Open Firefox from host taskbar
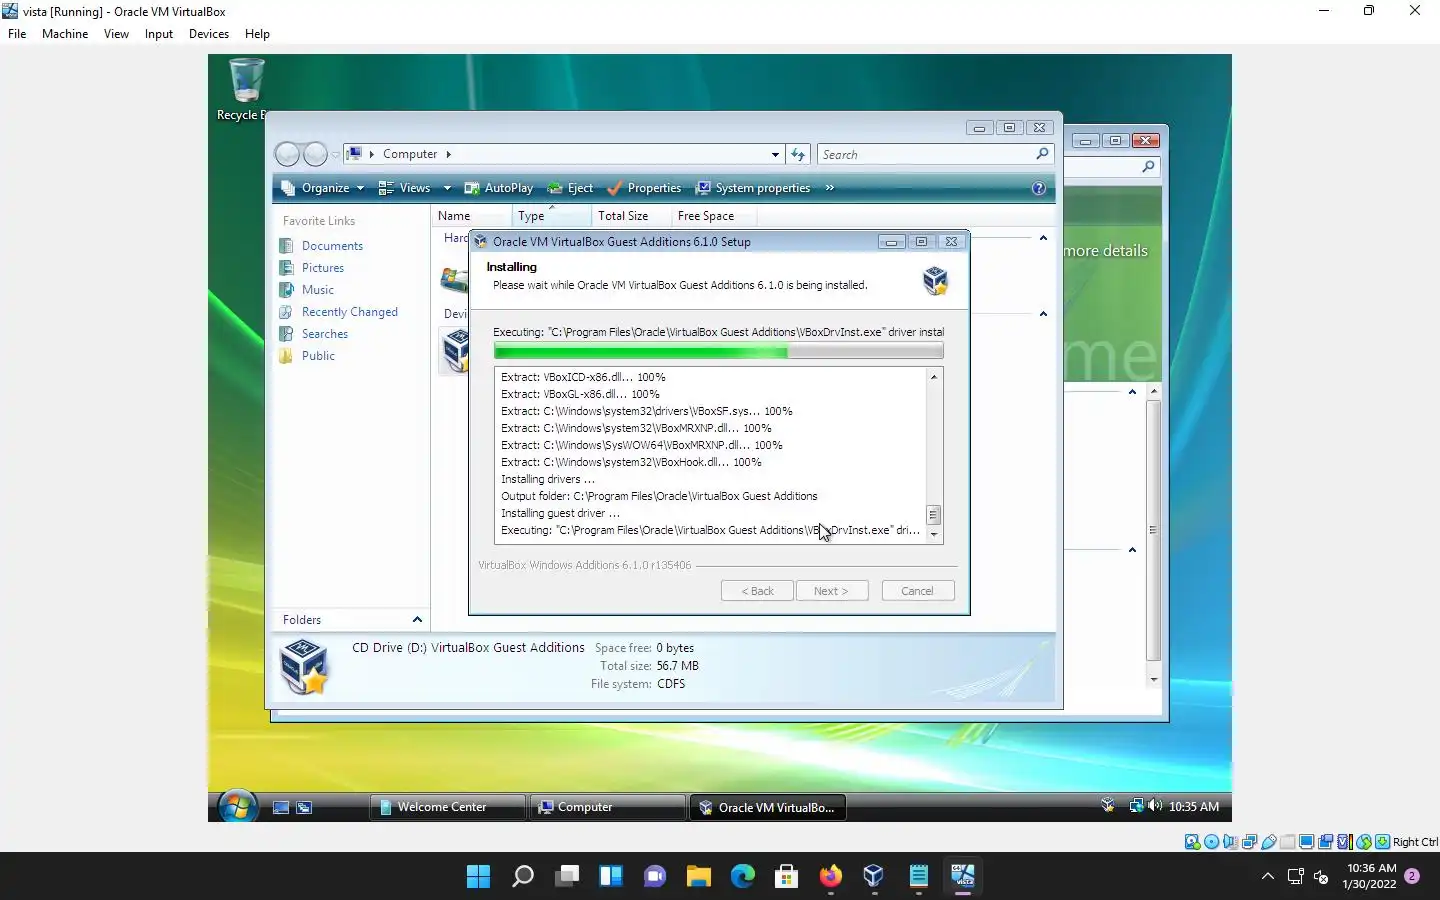This screenshot has width=1440, height=900. (x=830, y=877)
